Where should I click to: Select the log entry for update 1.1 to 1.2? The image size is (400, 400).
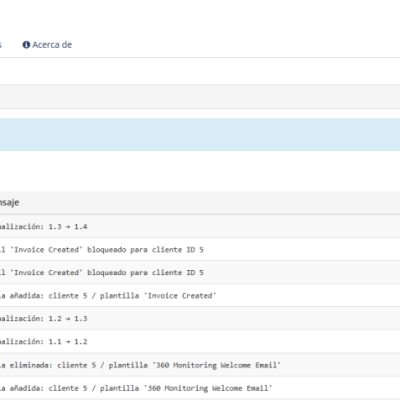(x=200, y=342)
